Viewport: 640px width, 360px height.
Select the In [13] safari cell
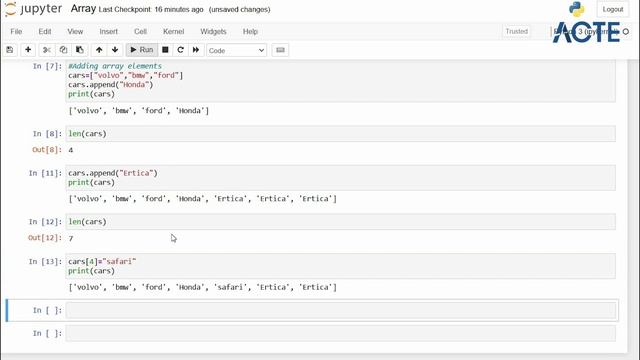340,266
